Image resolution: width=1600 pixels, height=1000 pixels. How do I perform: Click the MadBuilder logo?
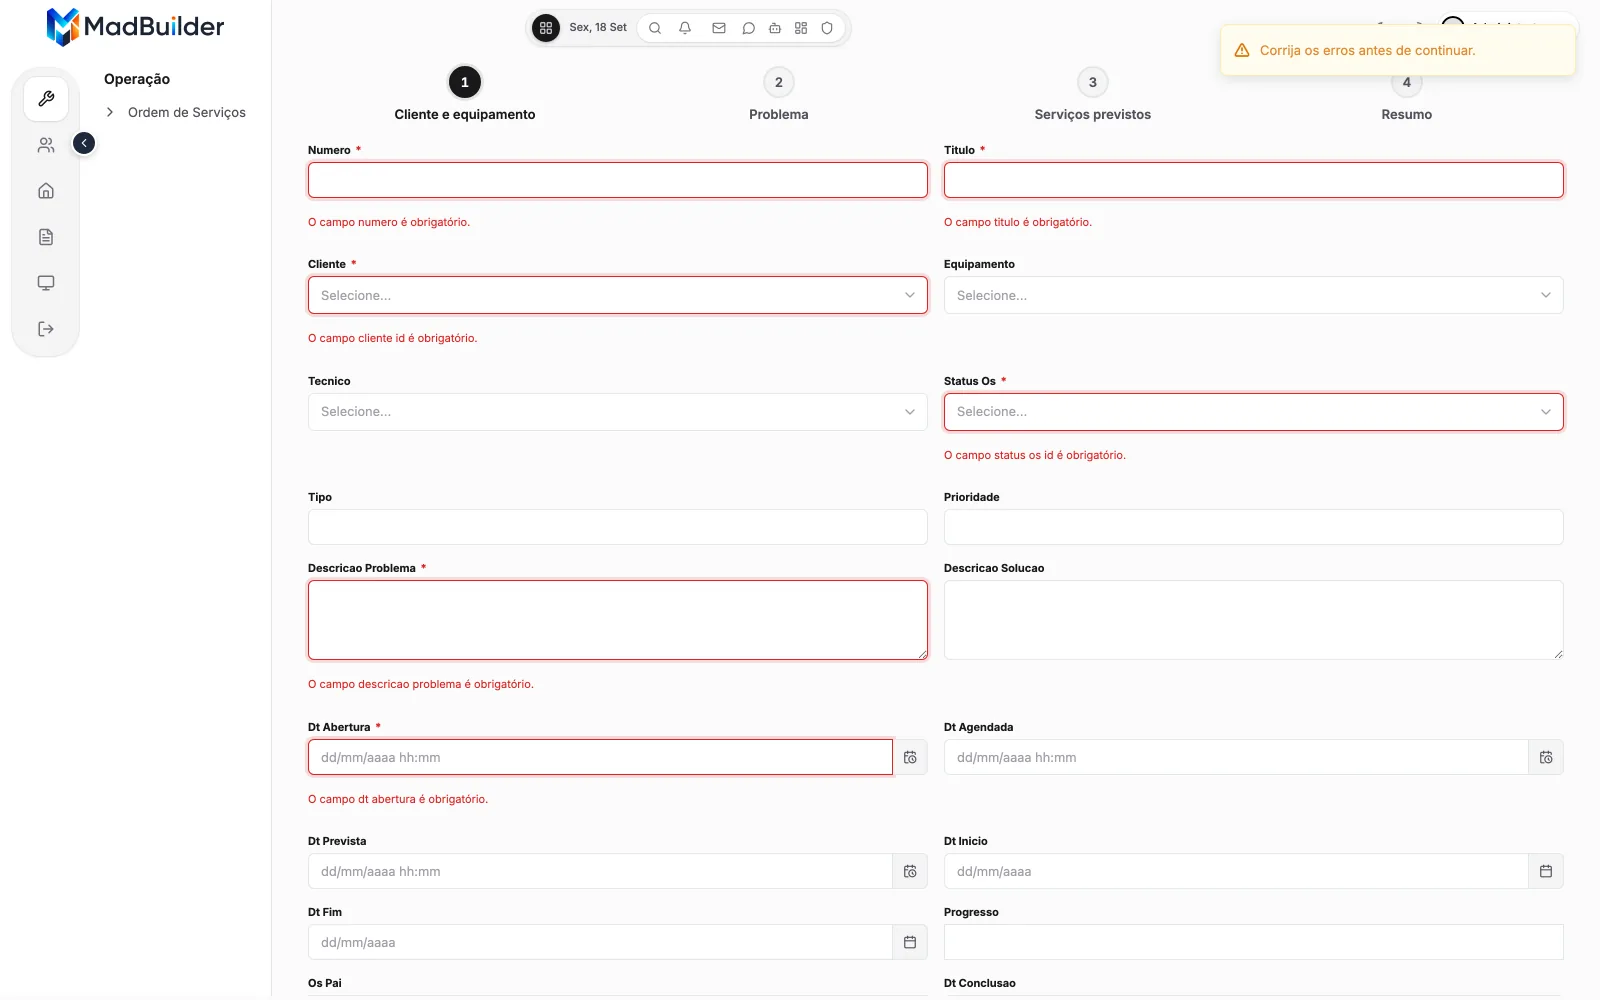point(135,27)
